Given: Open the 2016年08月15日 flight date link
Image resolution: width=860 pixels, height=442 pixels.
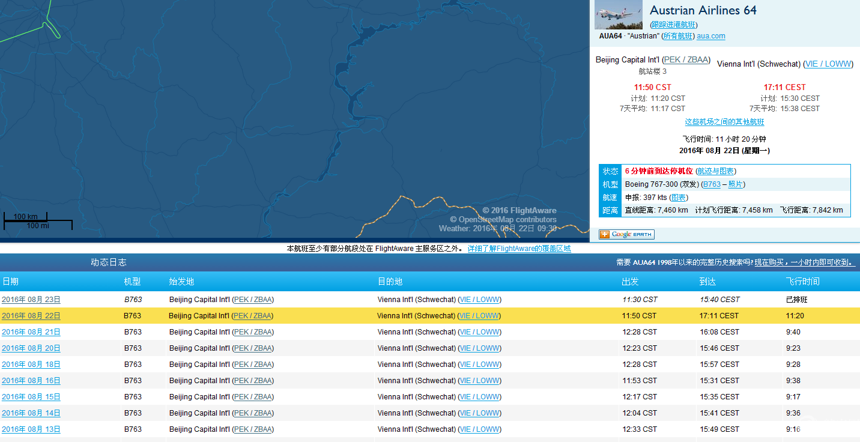Looking at the screenshot, I should [x=31, y=396].
